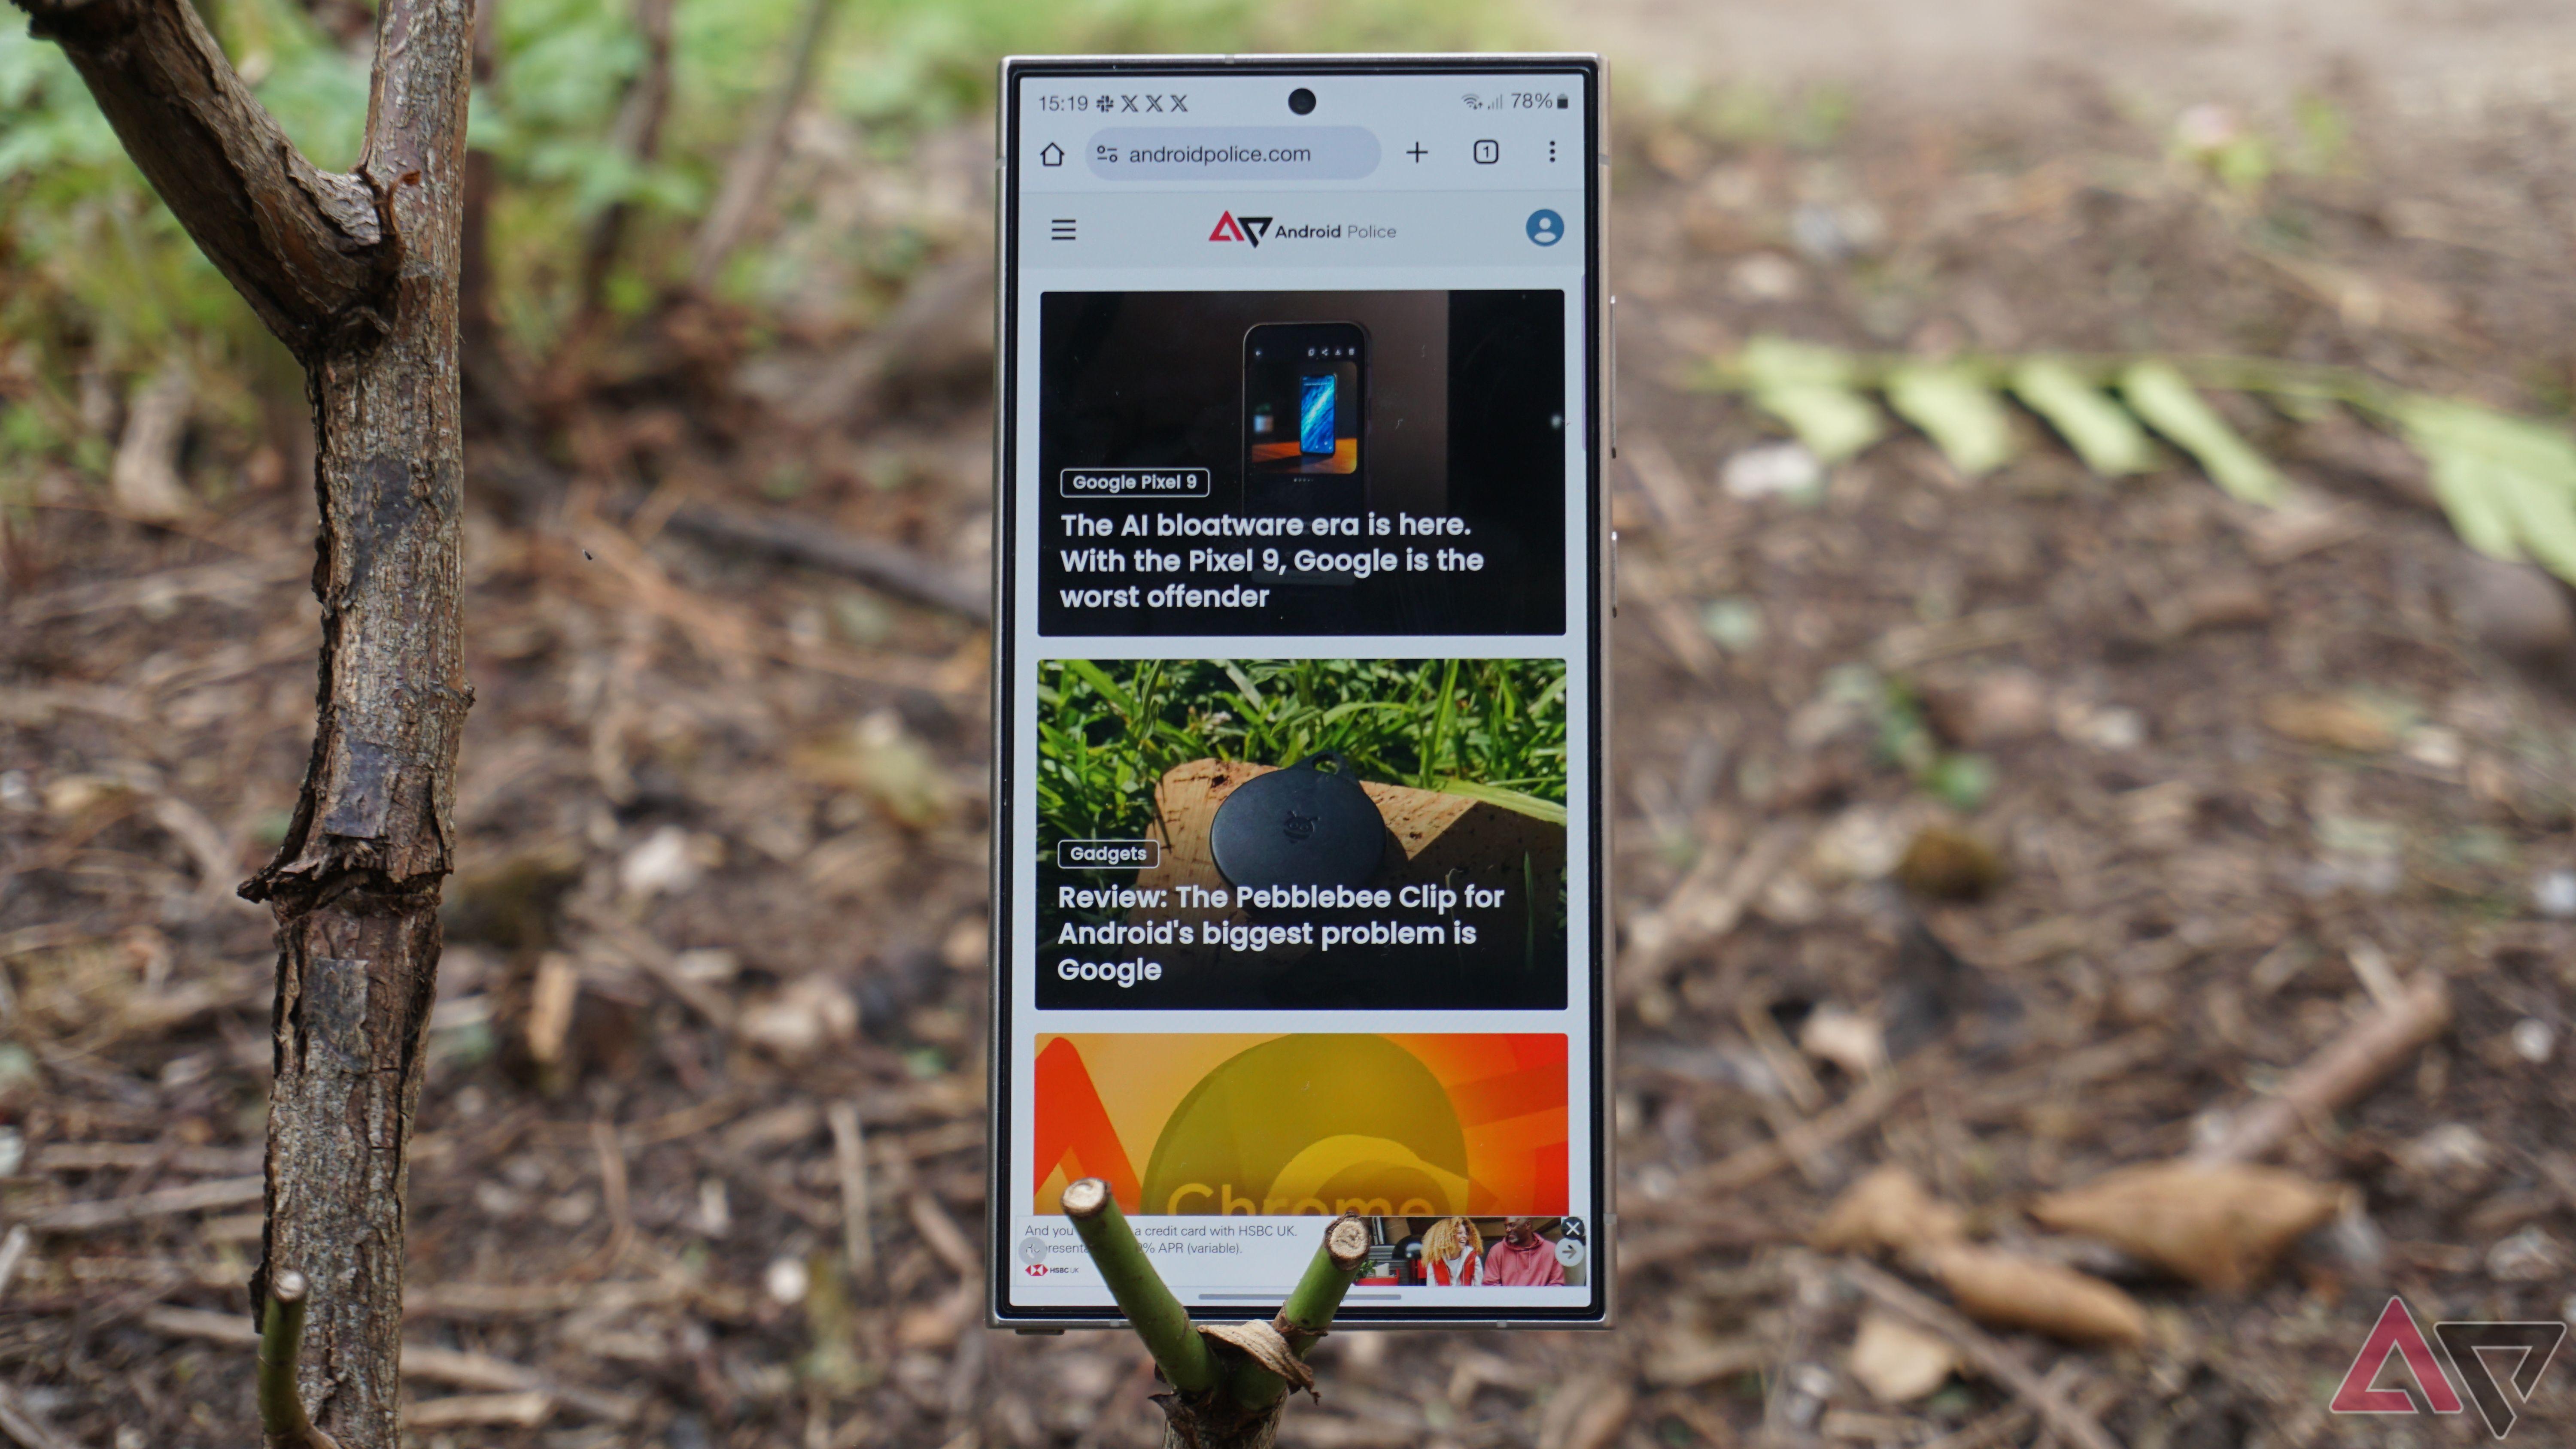
Task: Open new tab using the plus icon
Action: tap(1416, 154)
